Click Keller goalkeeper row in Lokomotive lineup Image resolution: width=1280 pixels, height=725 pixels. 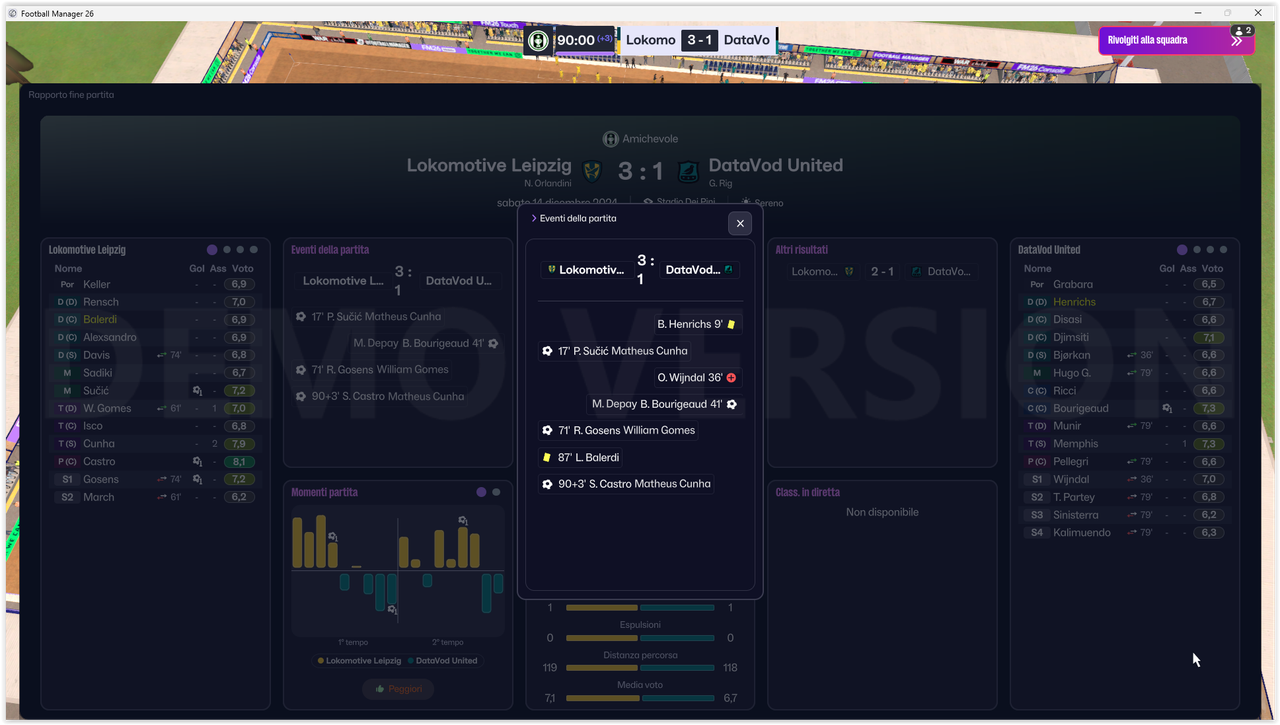click(x=153, y=284)
